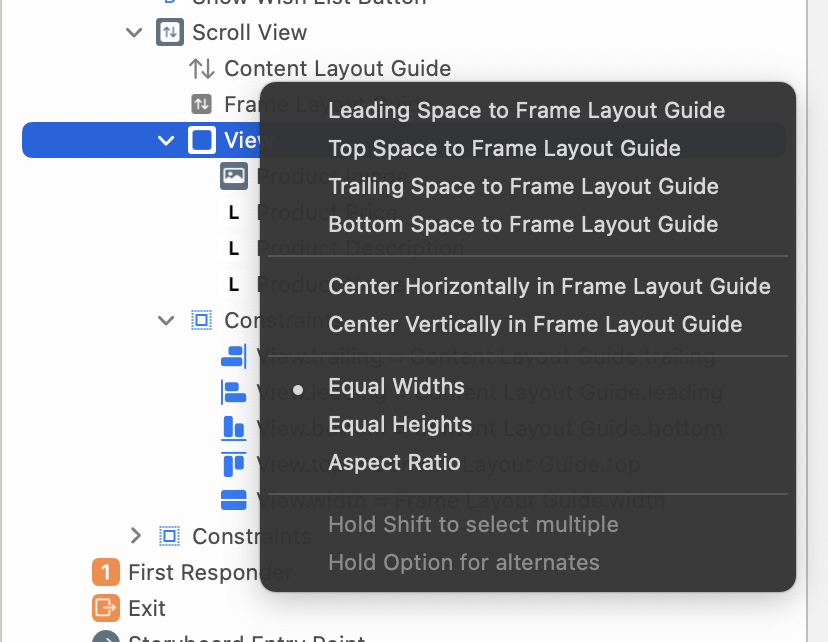Select Top Space to Frame Layout Guide
This screenshot has height=642, width=828.
(x=504, y=148)
